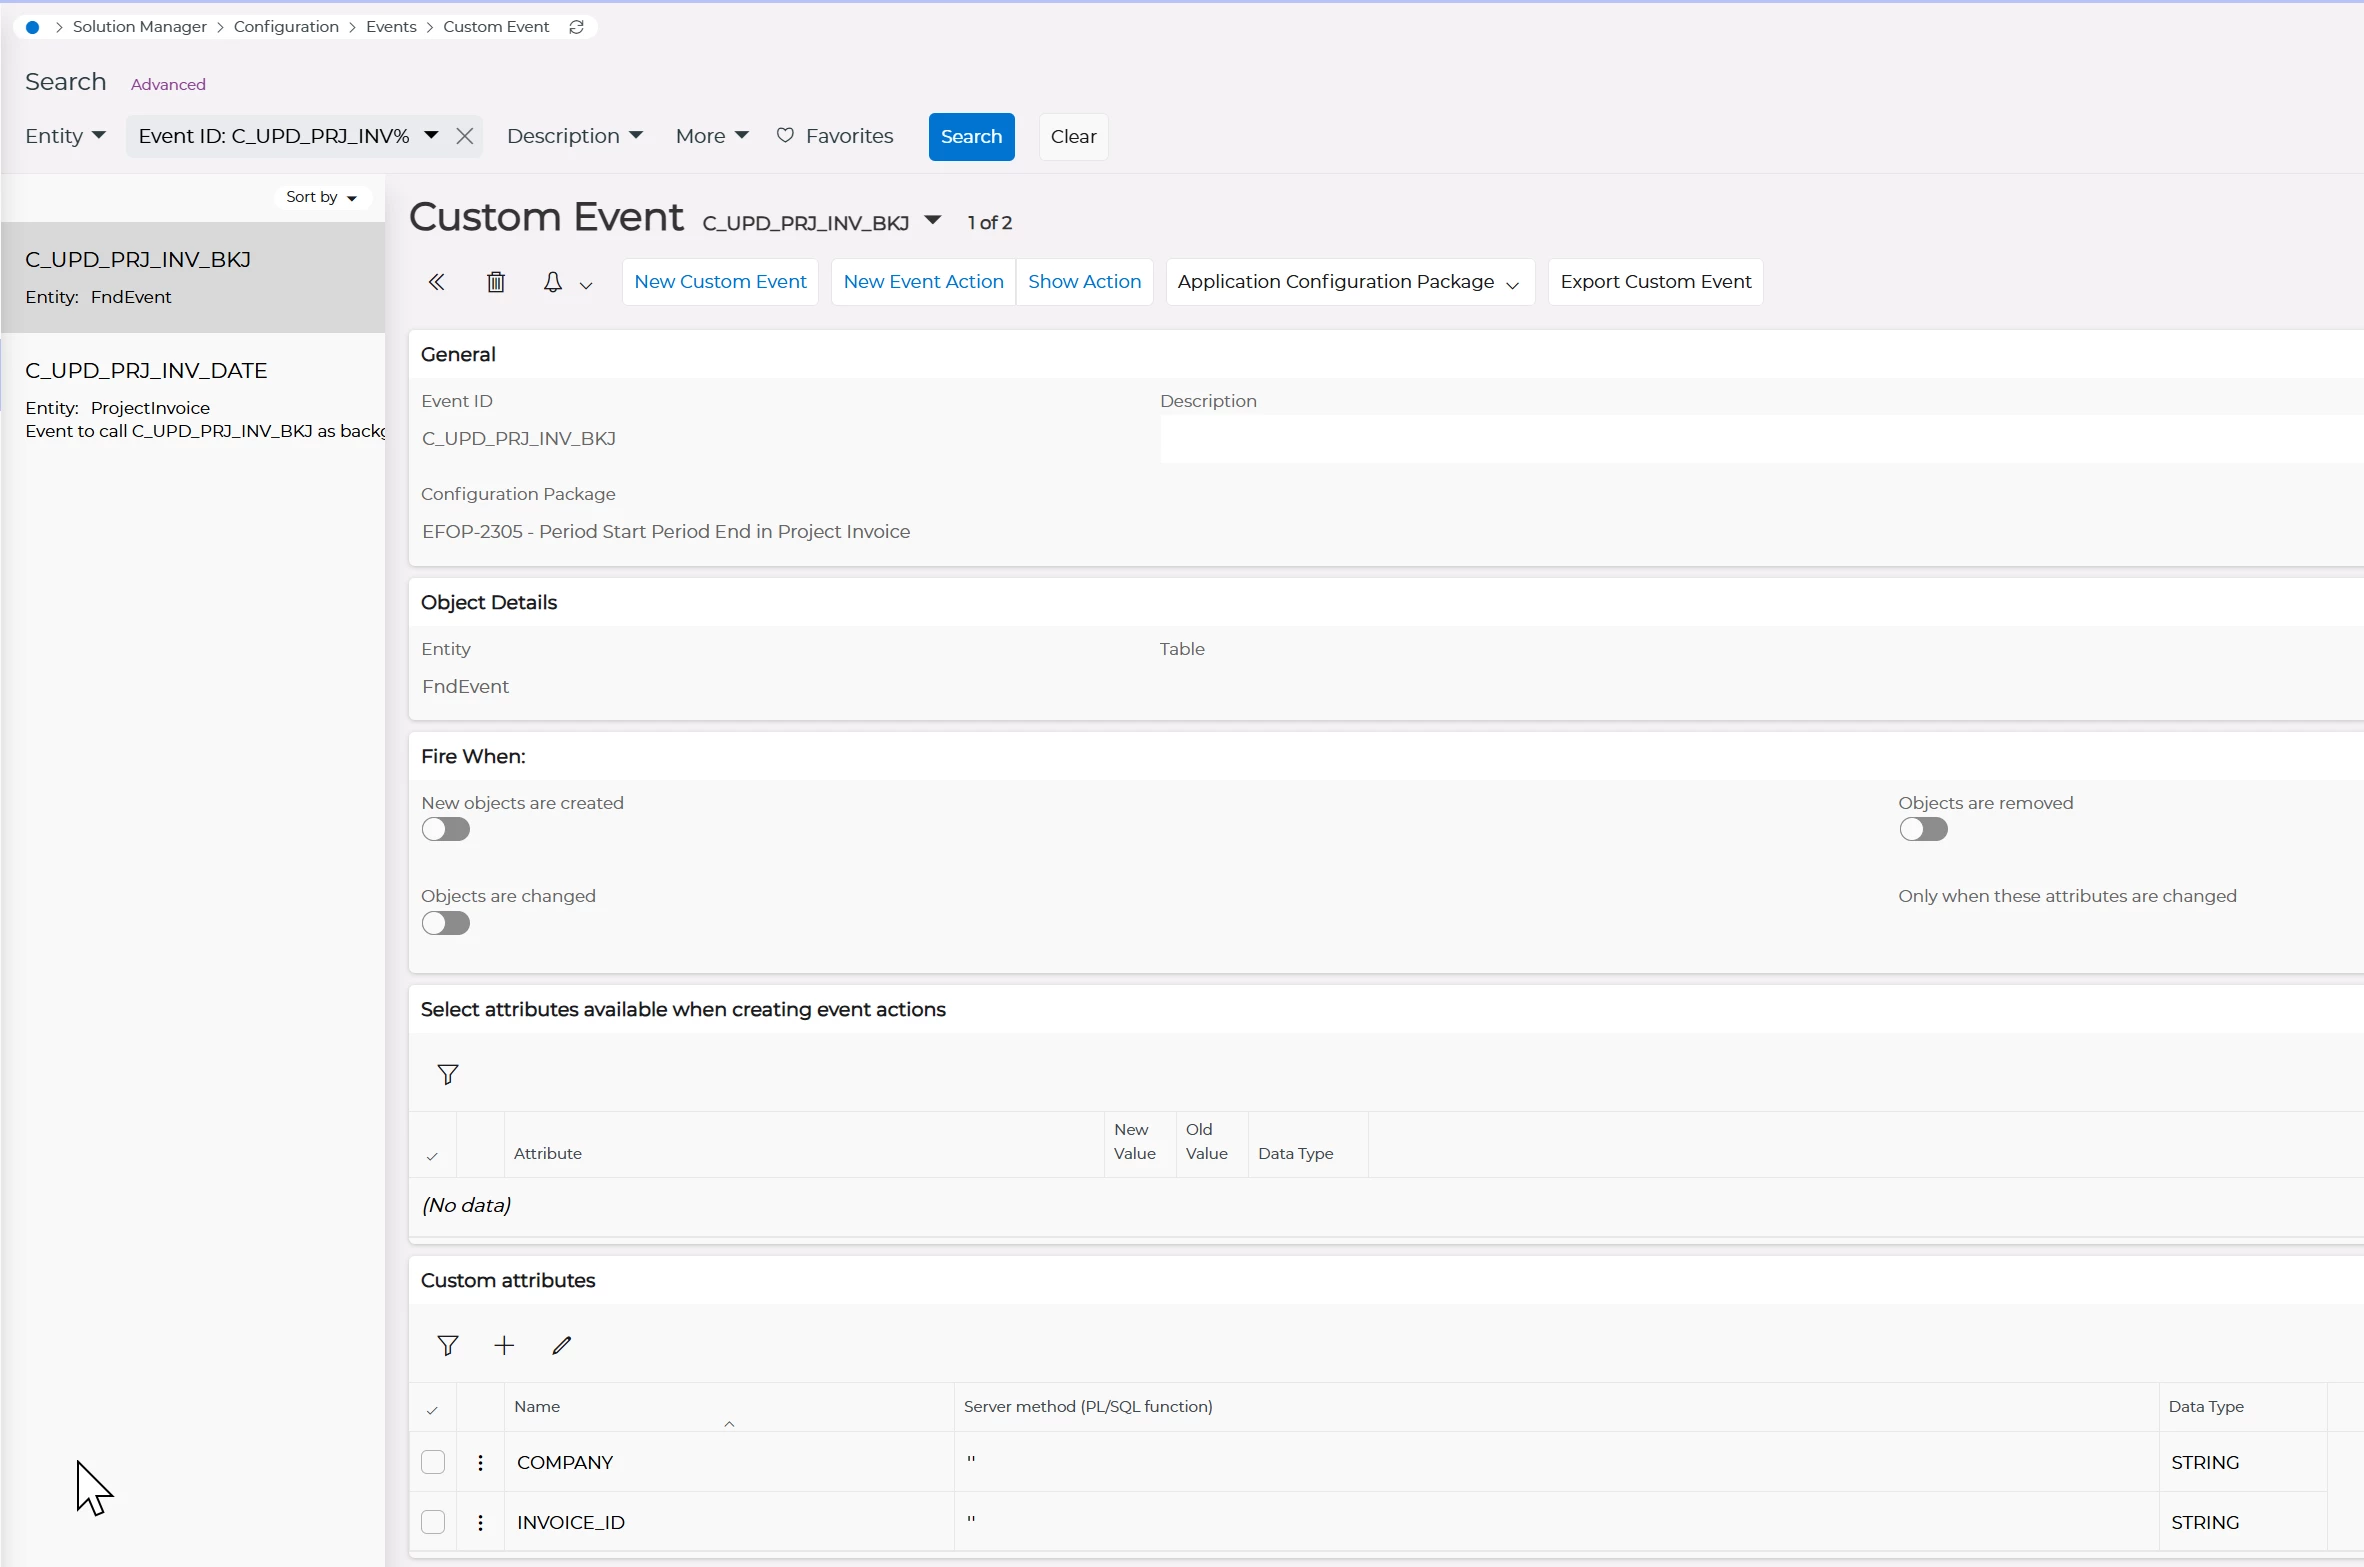Enable Objects are removed switch
Image resolution: width=2364 pixels, height=1567 pixels.
click(x=1922, y=829)
